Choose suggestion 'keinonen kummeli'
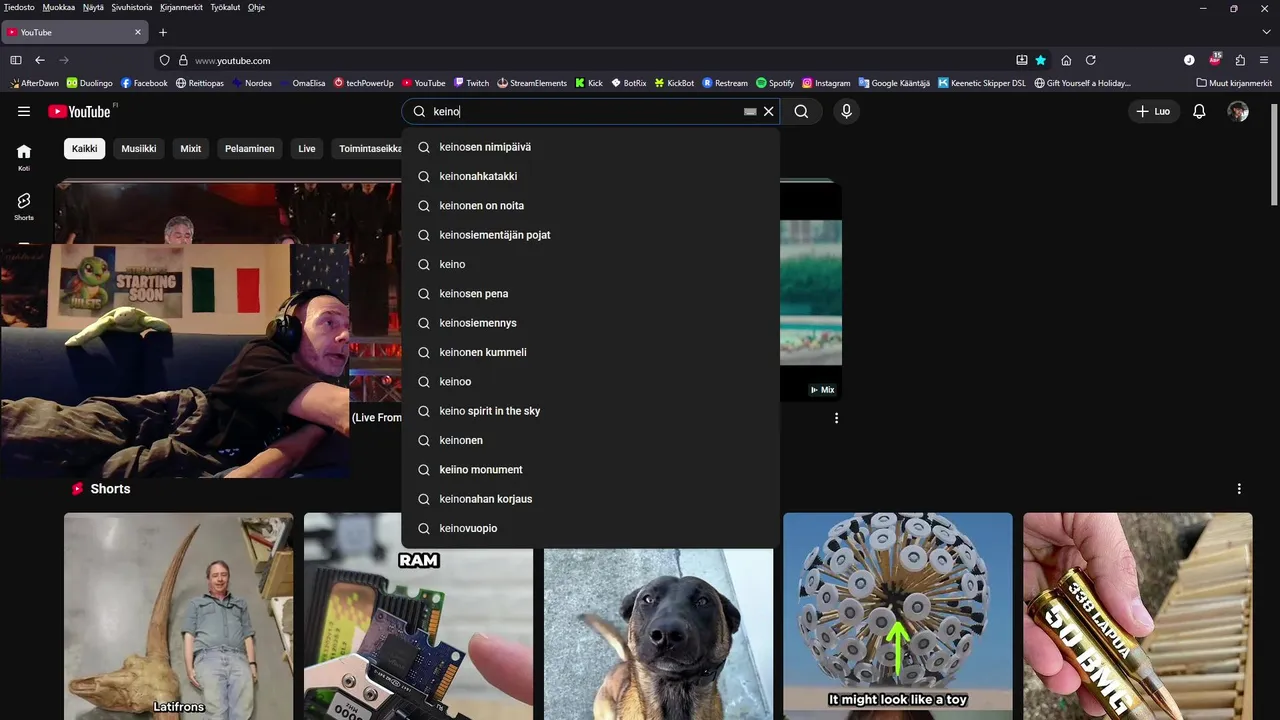Viewport: 1280px width, 720px height. [590, 352]
